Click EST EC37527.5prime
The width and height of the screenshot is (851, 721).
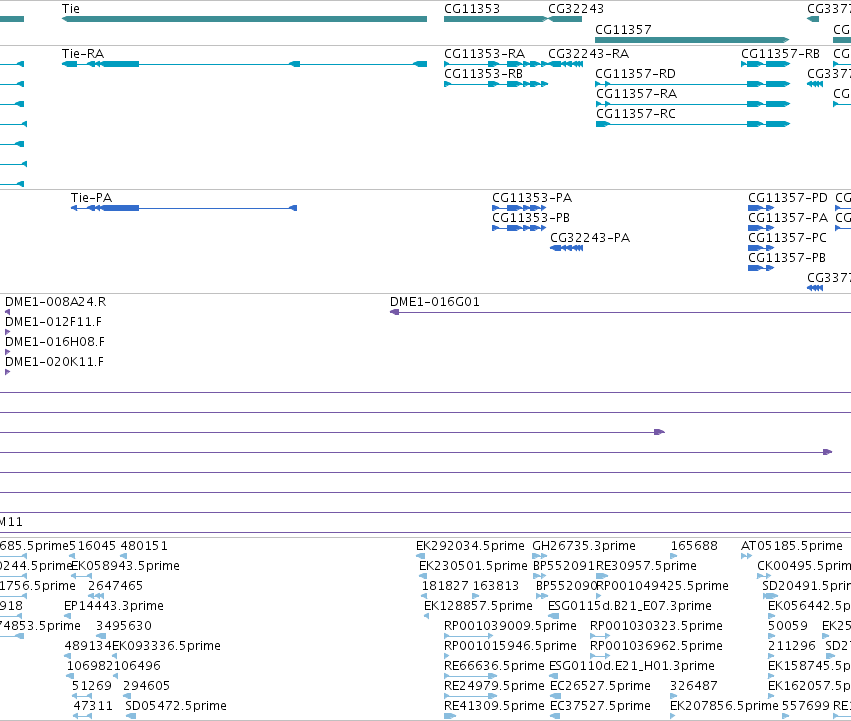[x=600, y=706]
